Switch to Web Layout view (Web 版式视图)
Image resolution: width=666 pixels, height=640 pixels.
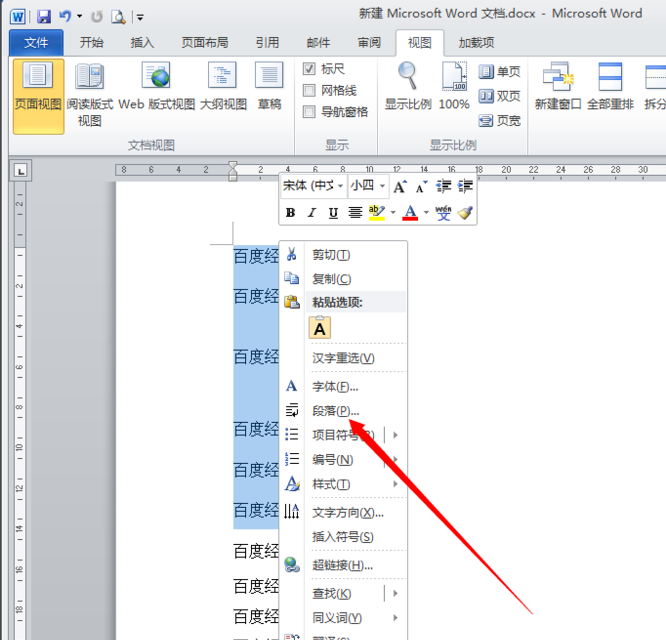point(156,87)
